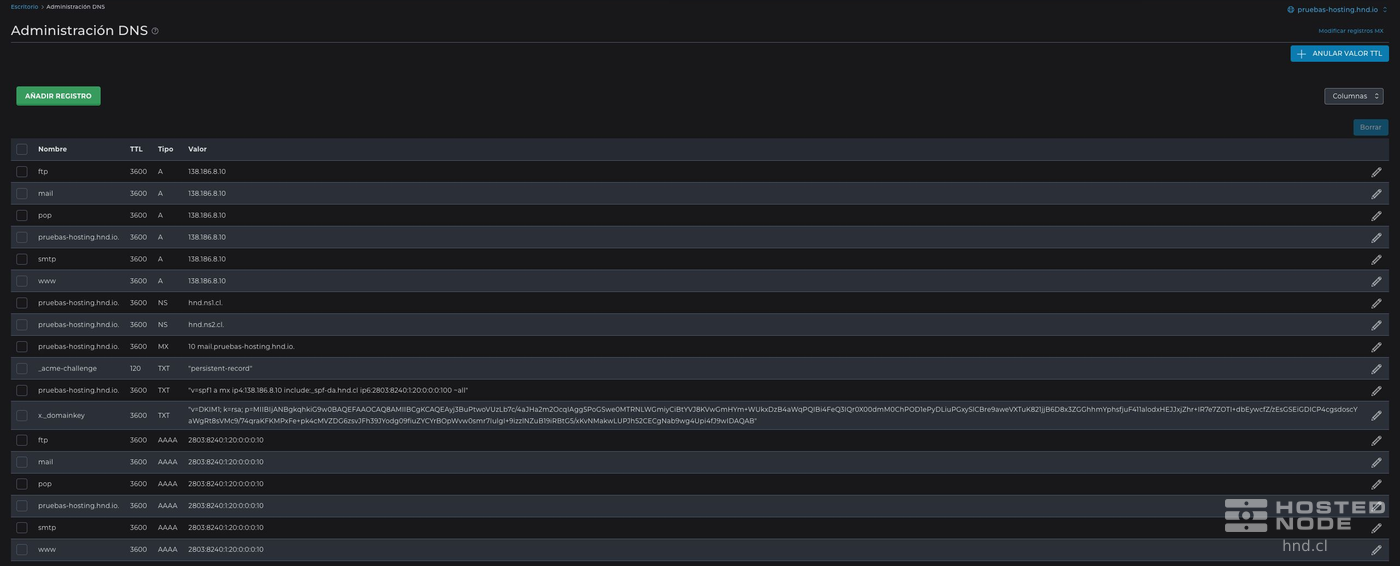Open the Modificar registros MX link
Image resolution: width=1400 pixels, height=566 pixels.
pyautogui.click(x=1351, y=31)
